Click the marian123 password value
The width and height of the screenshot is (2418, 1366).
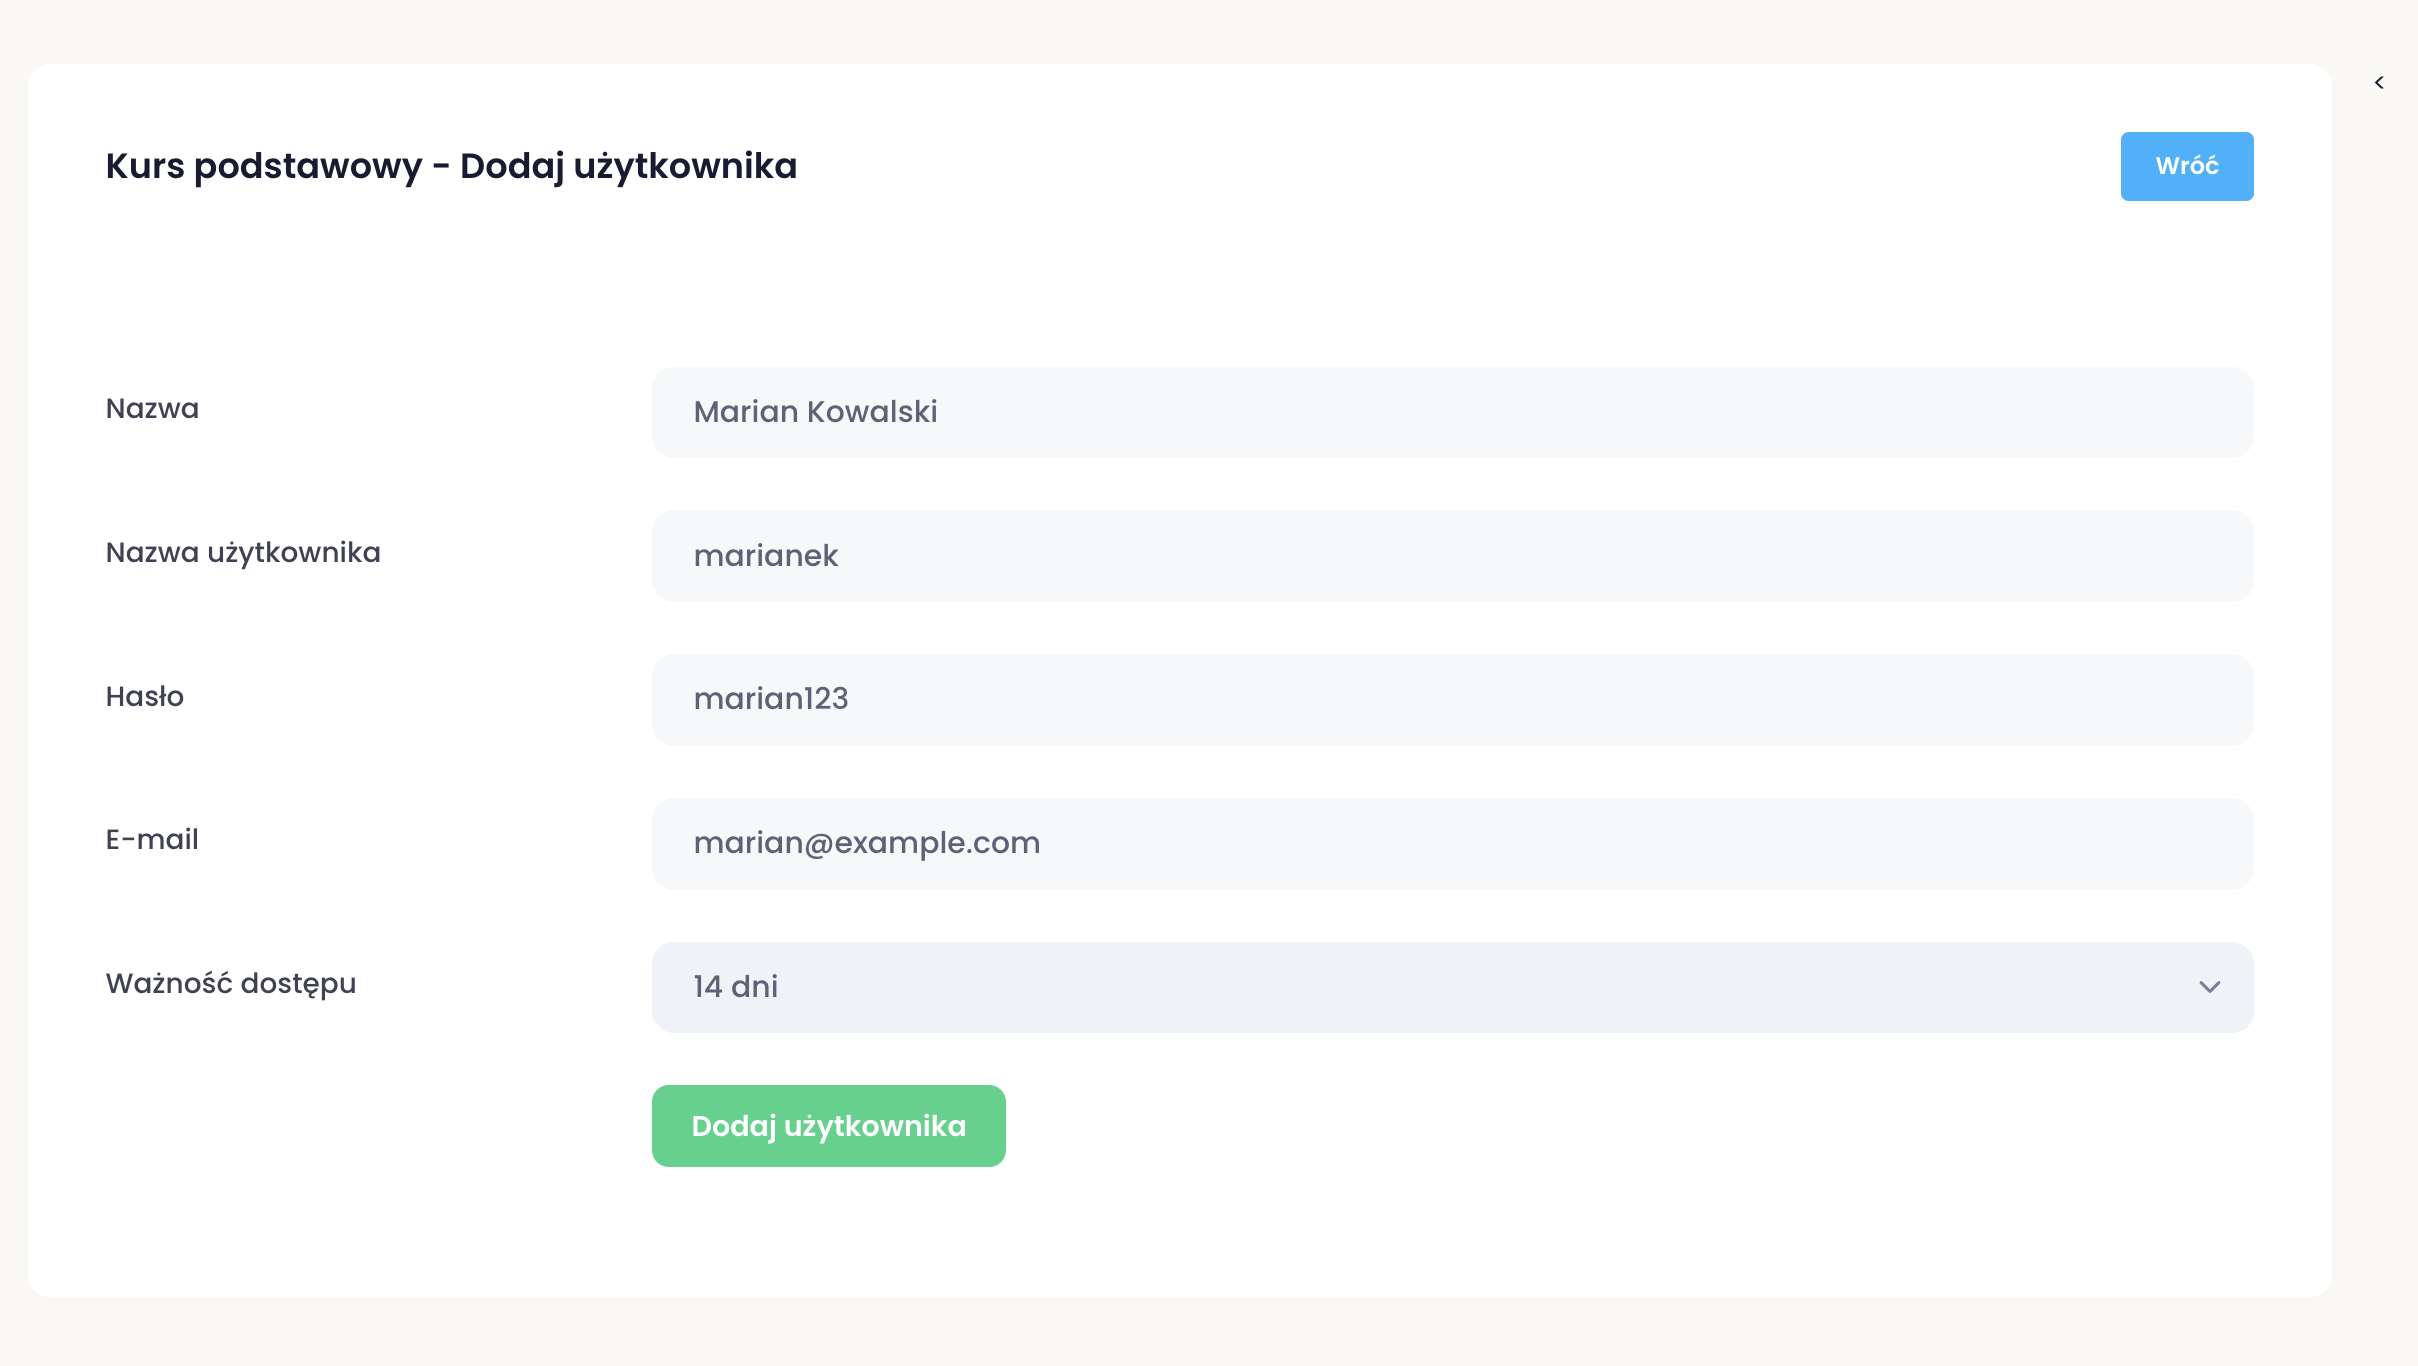[771, 699]
